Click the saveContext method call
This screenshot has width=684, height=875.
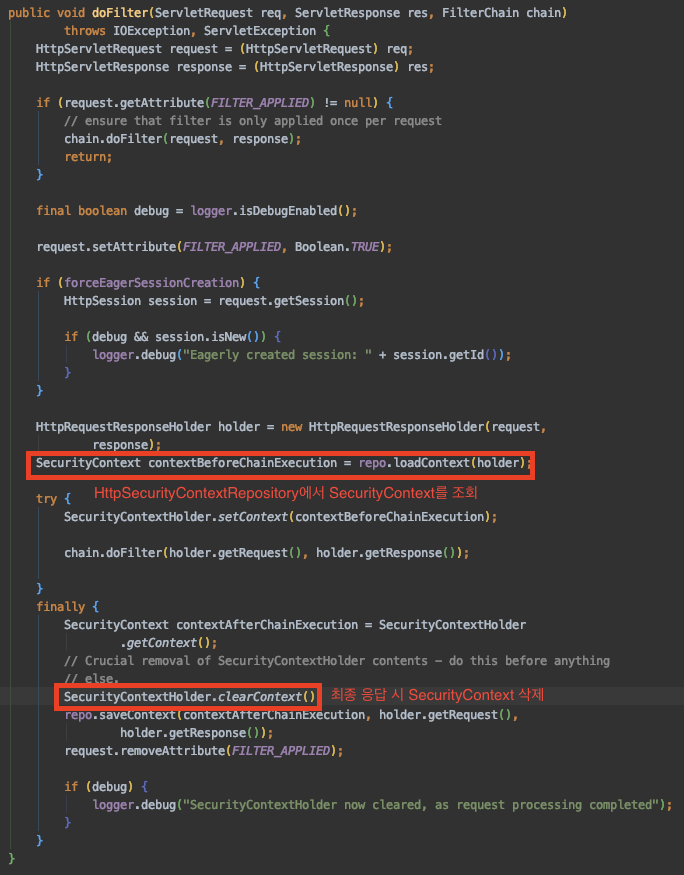click(137, 715)
